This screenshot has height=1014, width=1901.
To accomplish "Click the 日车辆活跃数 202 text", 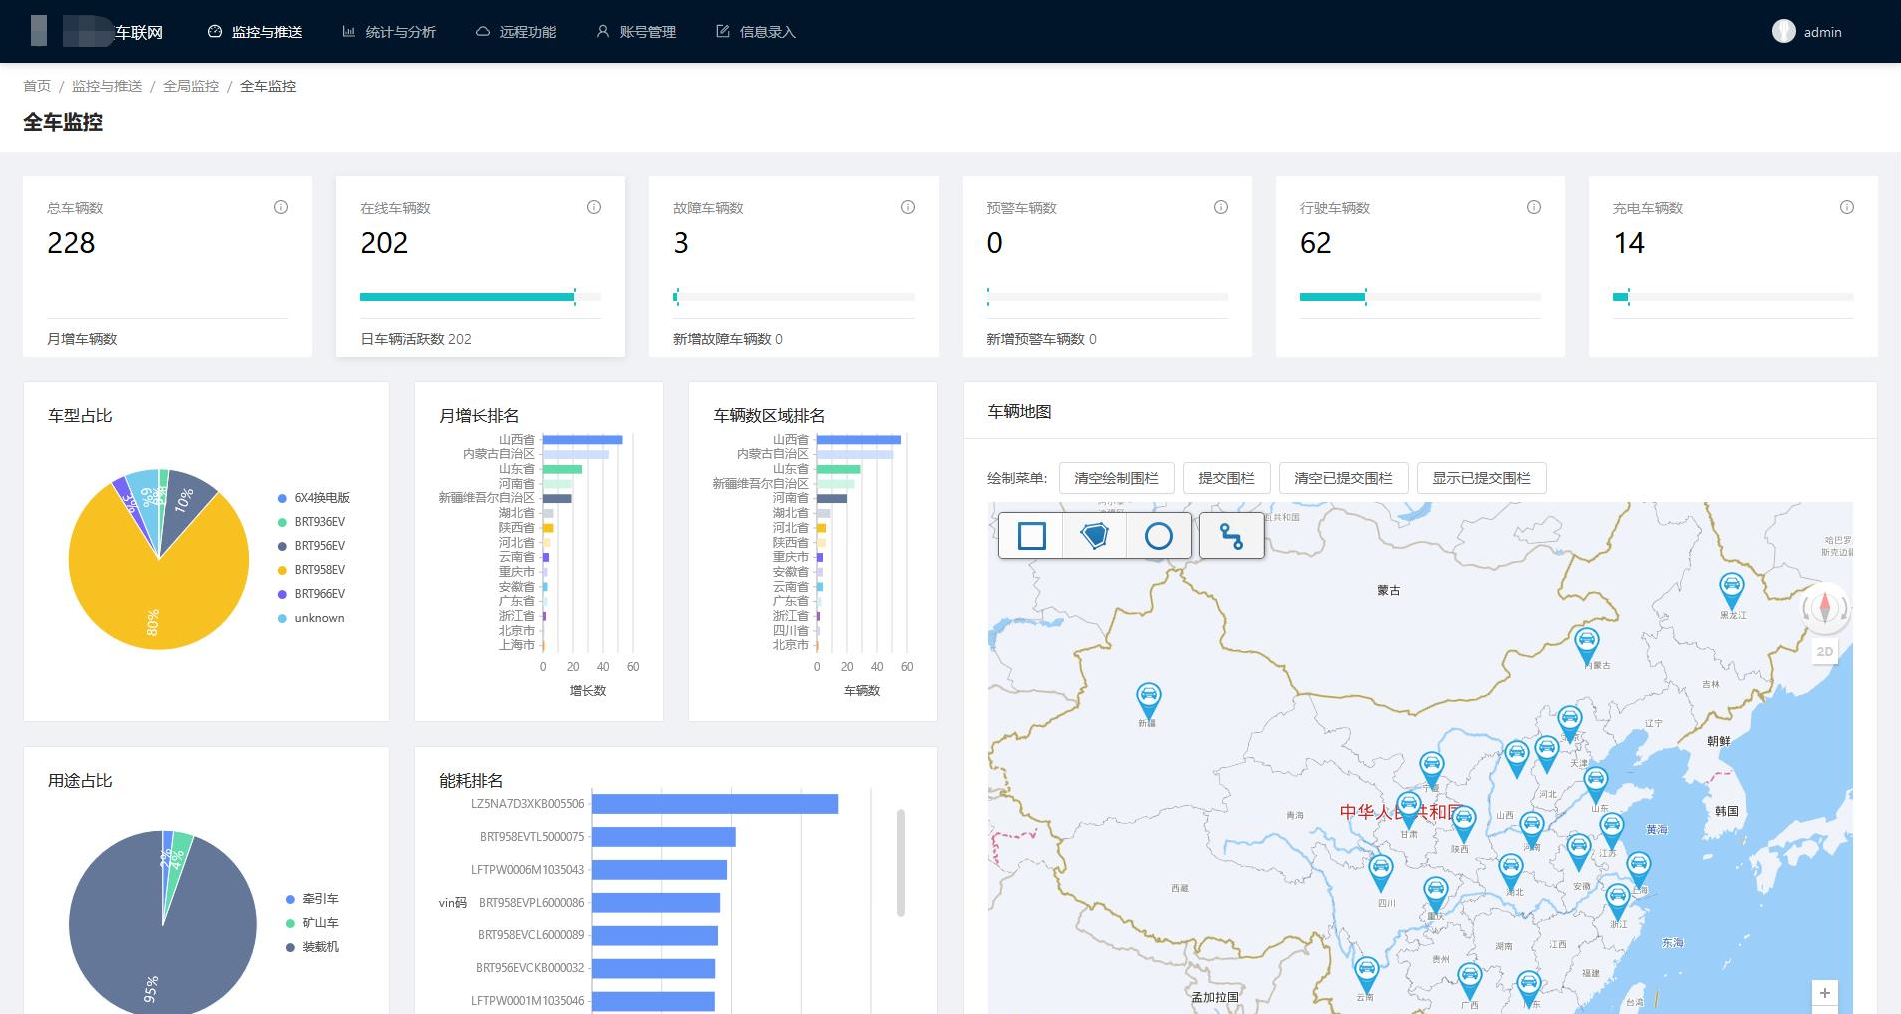I will point(416,339).
